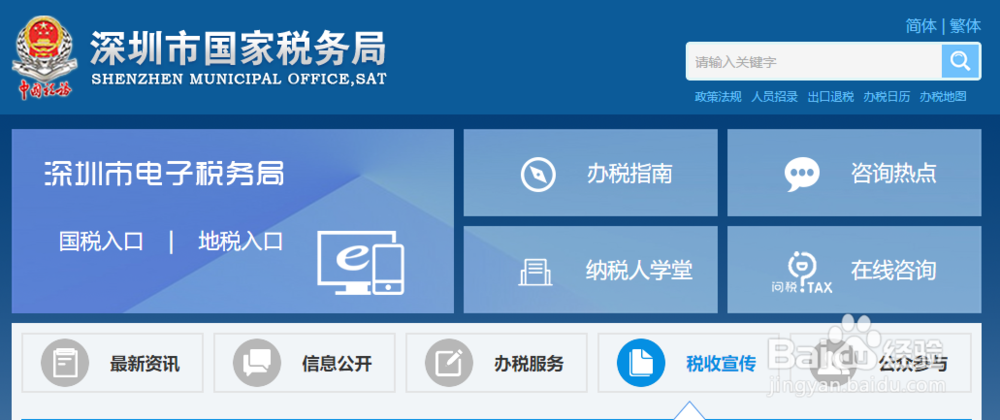Click the compass icon beside 办税指南

click(538, 173)
